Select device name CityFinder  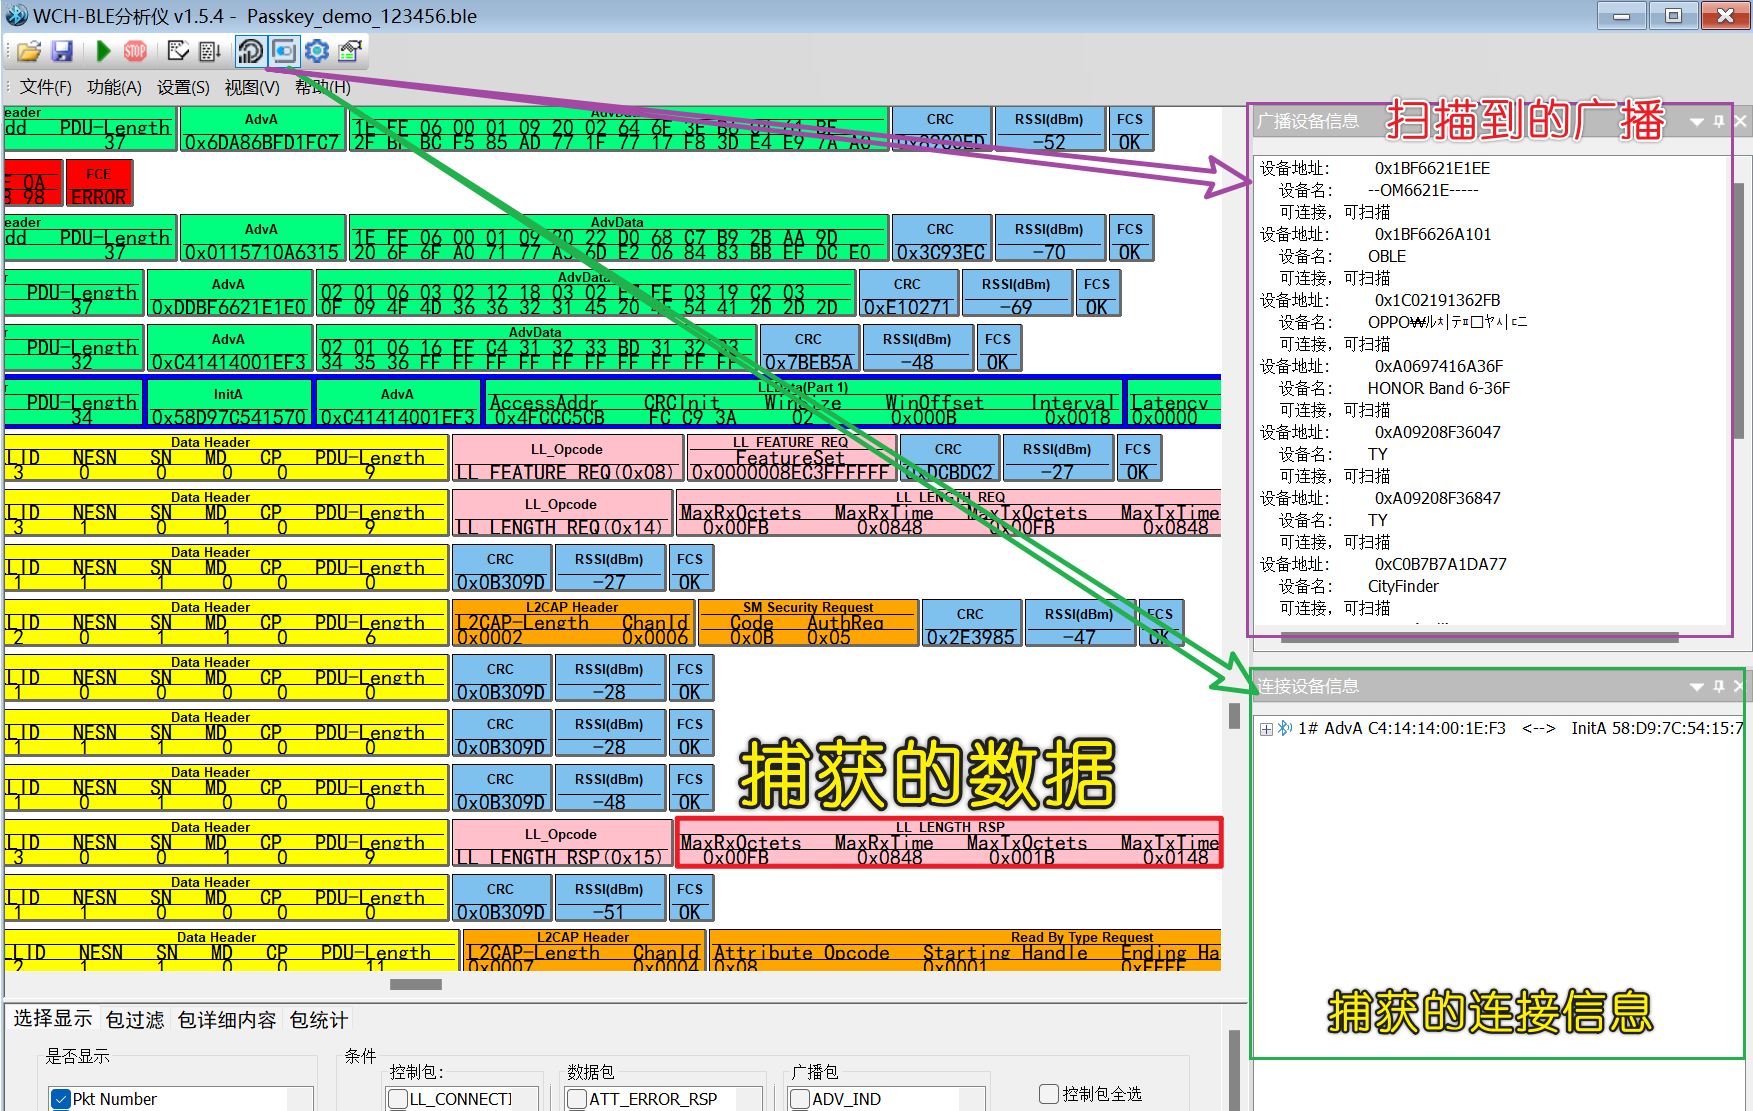[1403, 586]
